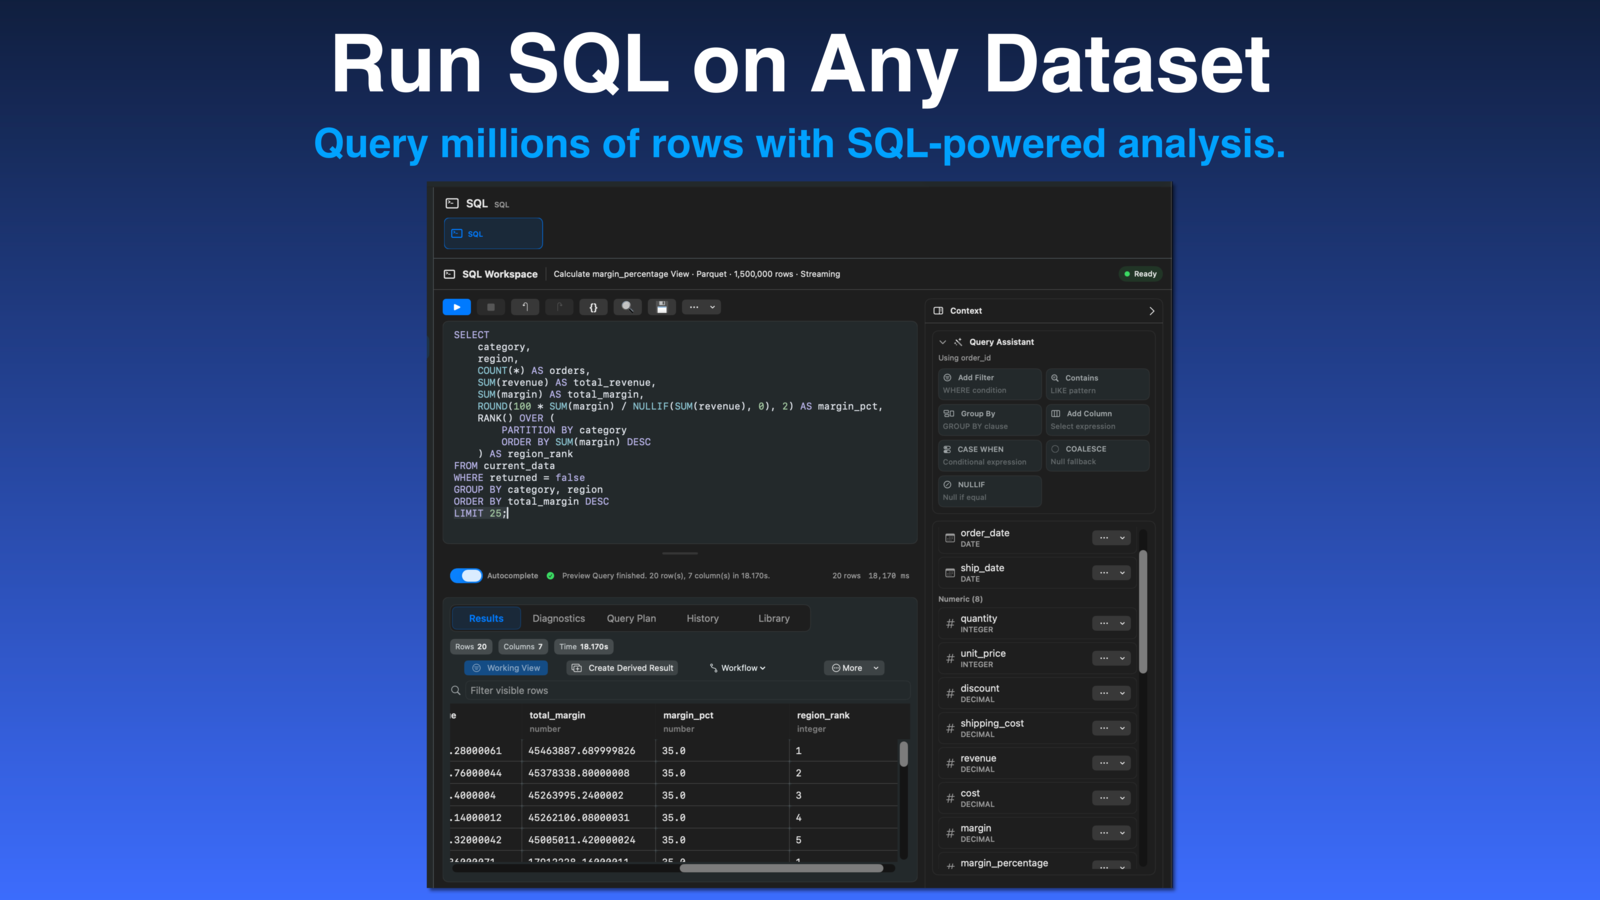This screenshot has width=1600, height=900.
Task: Click the Time 18.170s badge
Action: pyautogui.click(x=584, y=647)
